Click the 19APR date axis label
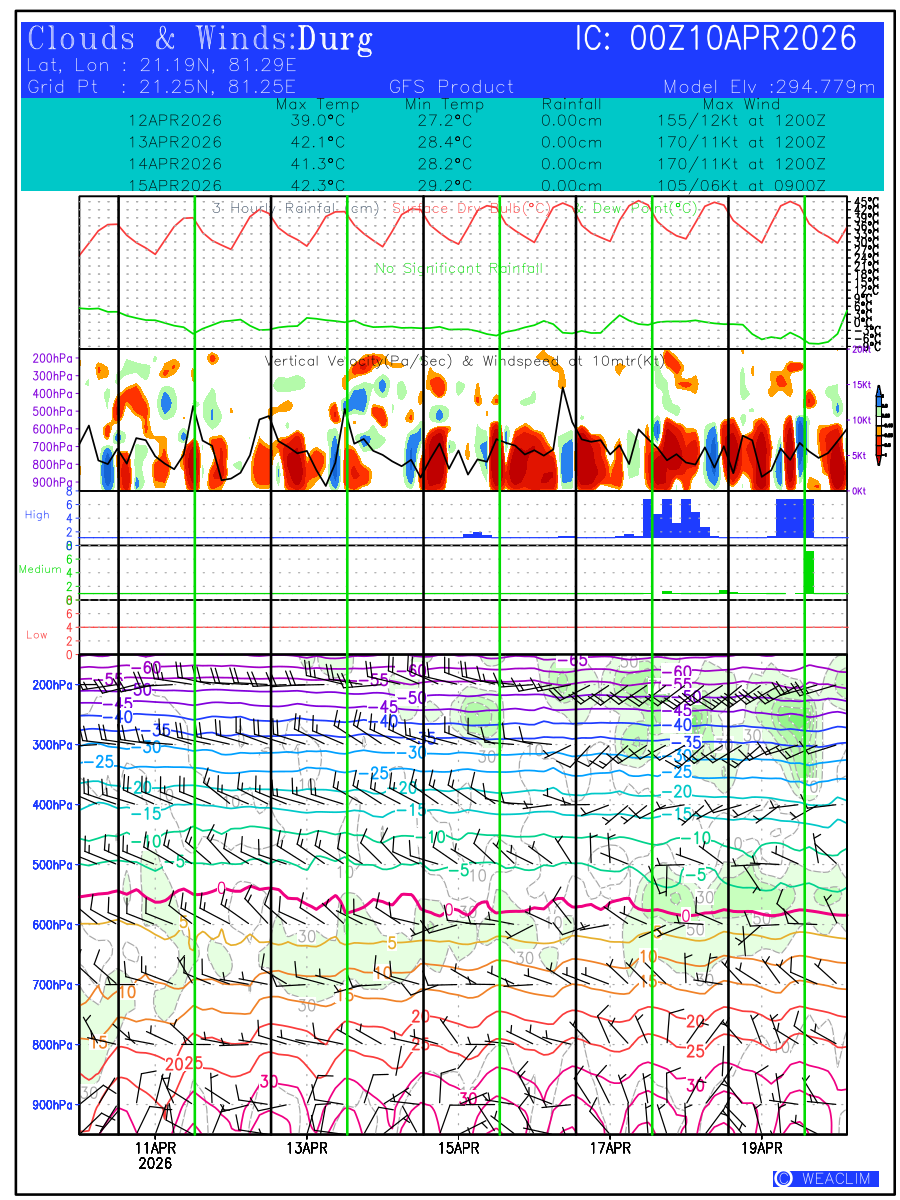This screenshot has width=900, height=1200. [x=762, y=1147]
